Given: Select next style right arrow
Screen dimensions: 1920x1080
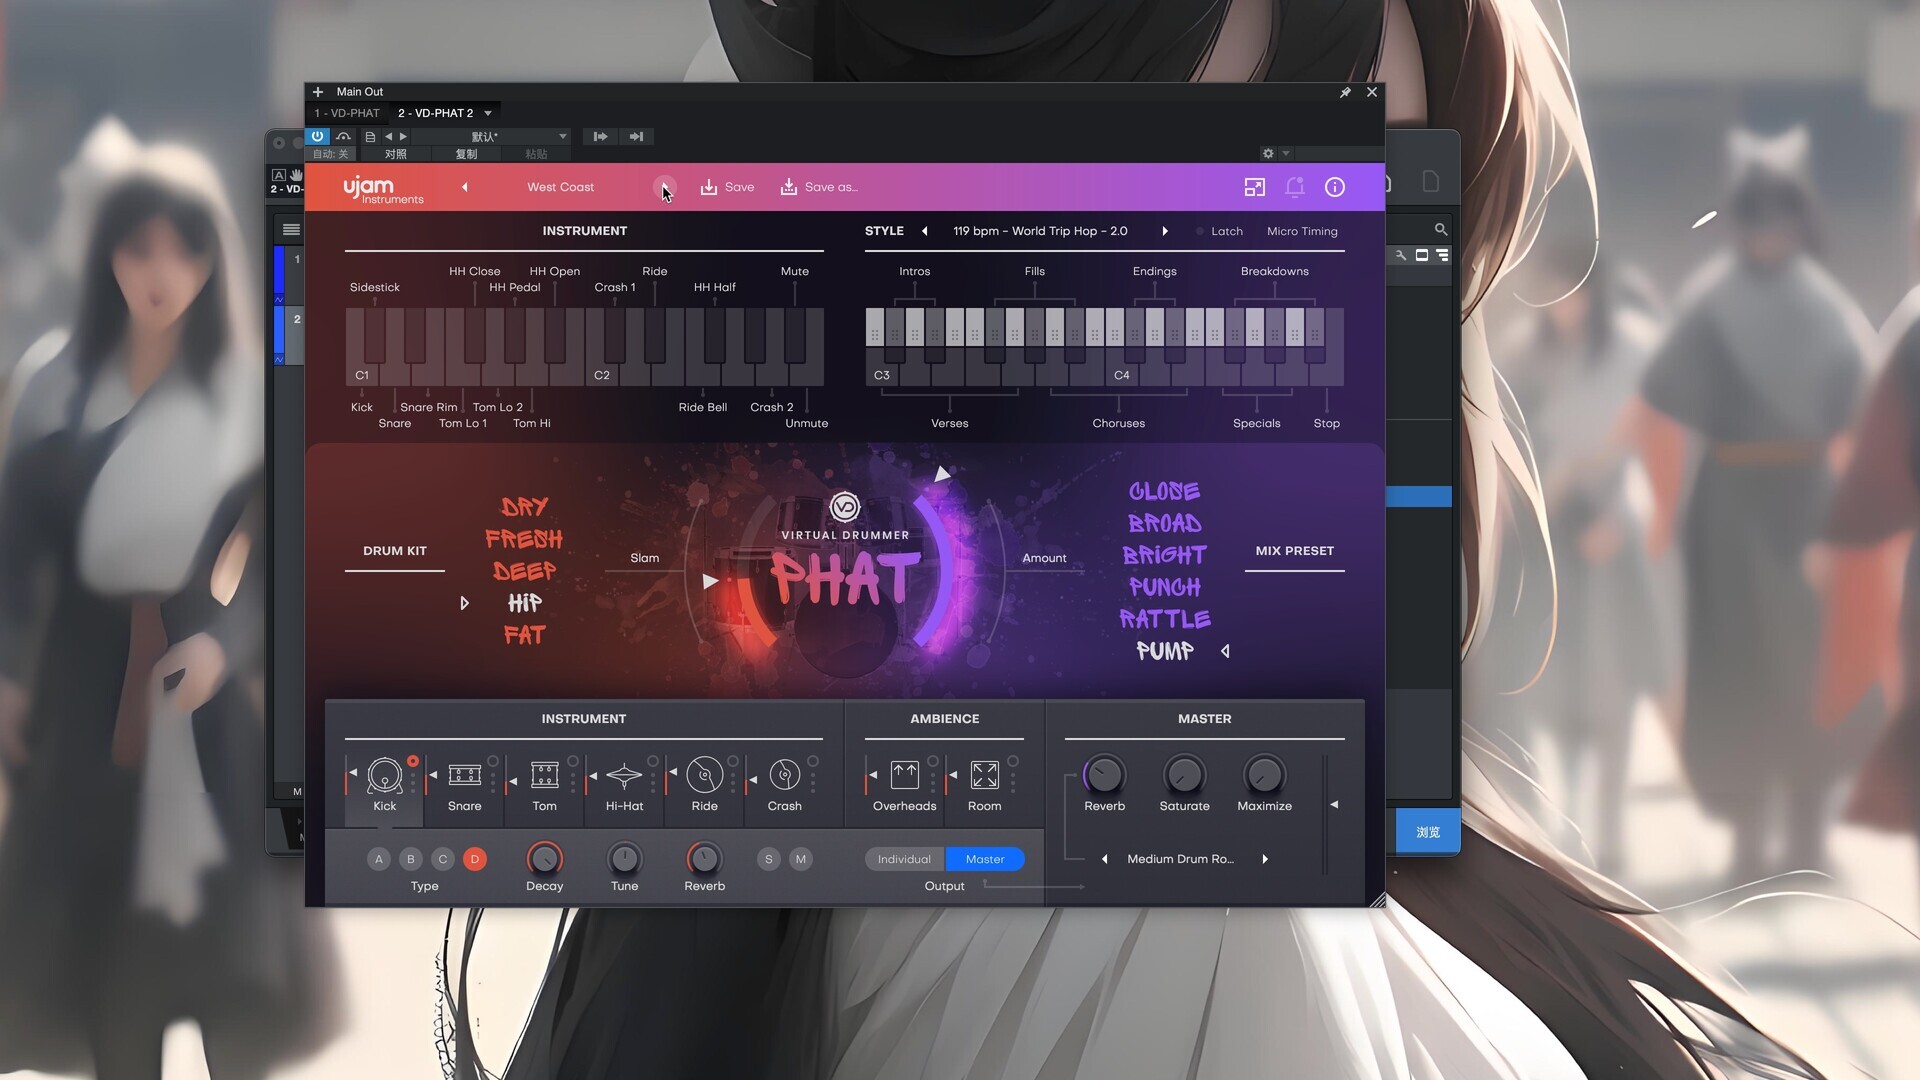Looking at the screenshot, I should tap(1165, 231).
